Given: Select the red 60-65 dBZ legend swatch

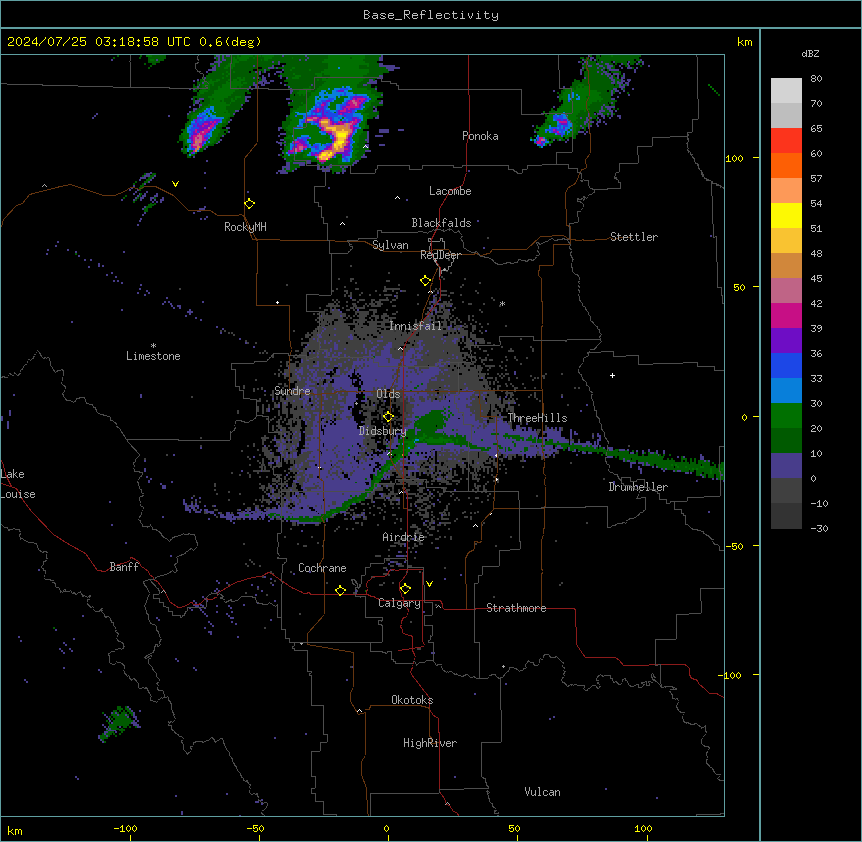Looking at the screenshot, I should [786, 141].
